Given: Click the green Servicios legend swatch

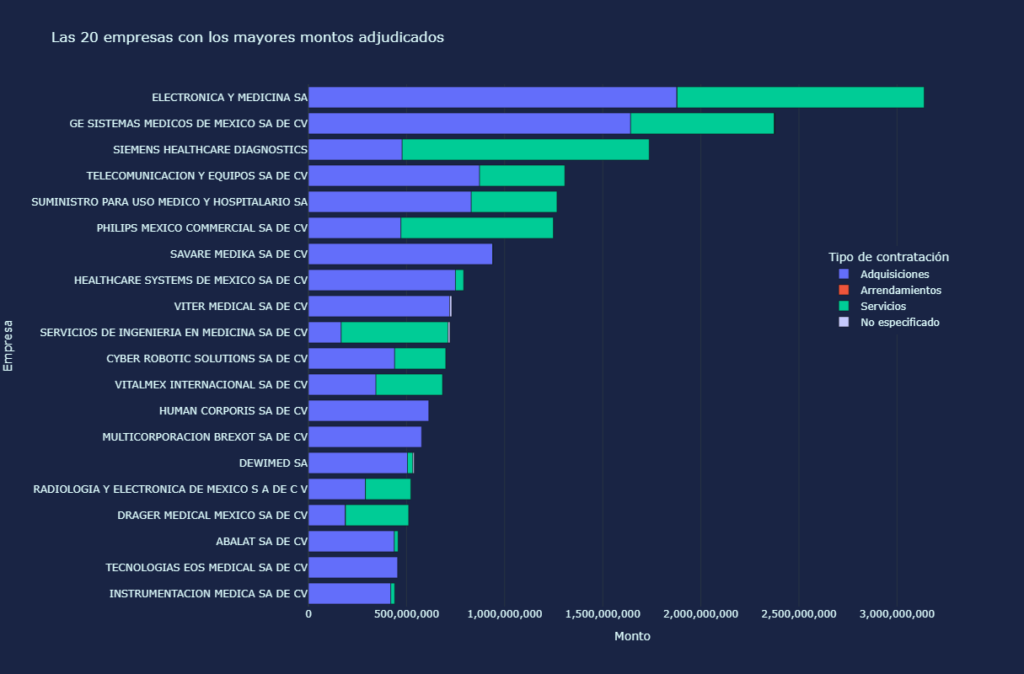Looking at the screenshot, I should pos(844,306).
